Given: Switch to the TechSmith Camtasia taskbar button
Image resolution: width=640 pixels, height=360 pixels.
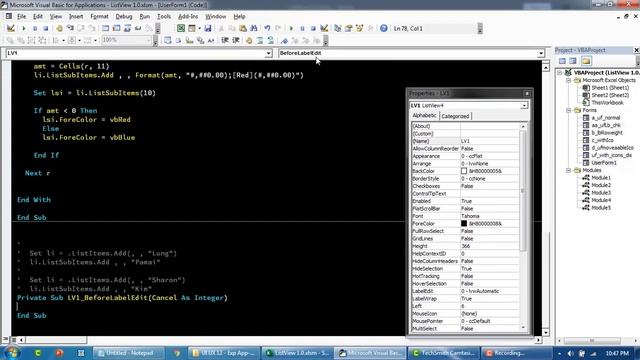Looking at the screenshot, I should 443,353.
